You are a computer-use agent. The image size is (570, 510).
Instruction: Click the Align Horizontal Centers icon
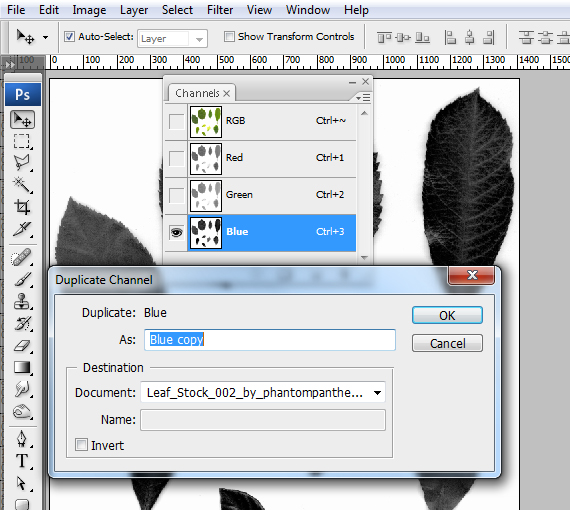coord(469,37)
